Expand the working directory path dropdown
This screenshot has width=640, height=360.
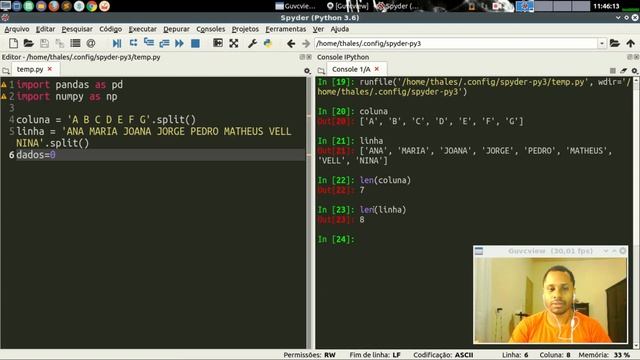click(602, 43)
